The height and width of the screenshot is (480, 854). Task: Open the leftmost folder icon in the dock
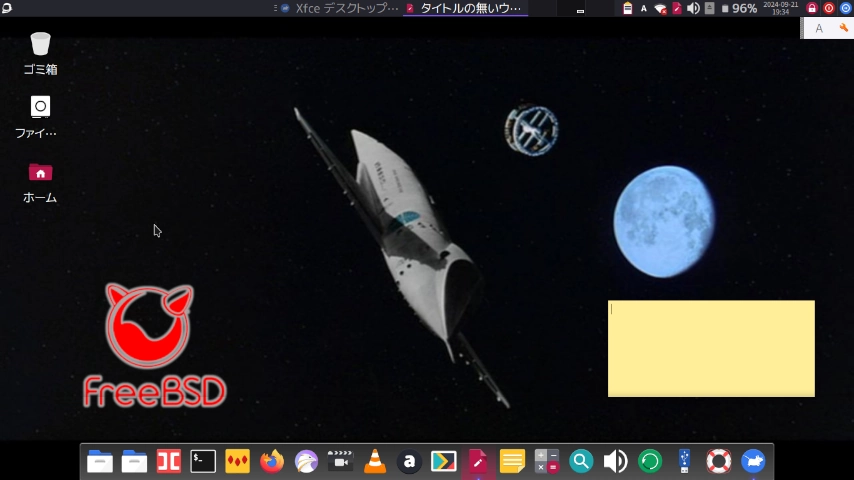click(100, 461)
